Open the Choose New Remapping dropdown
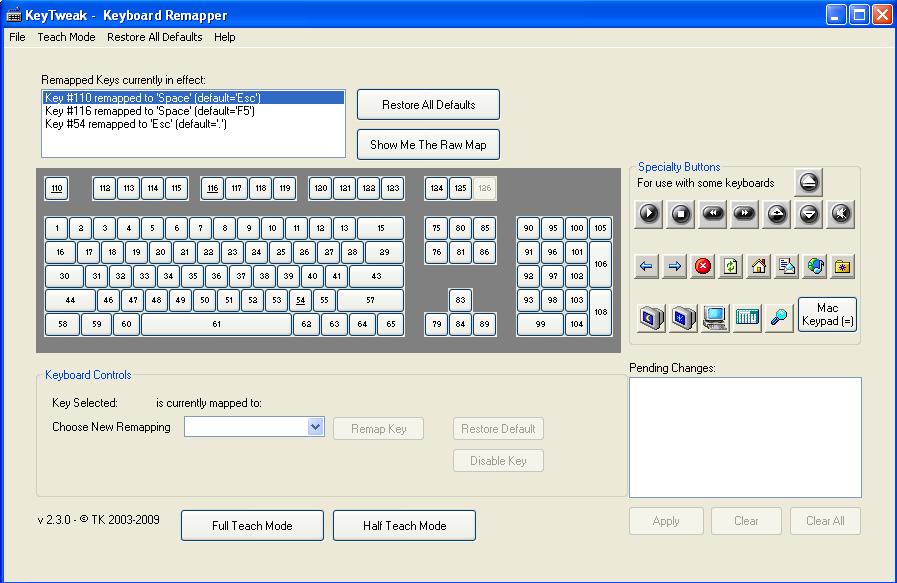The width and height of the screenshot is (897, 583). pos(315,427)
